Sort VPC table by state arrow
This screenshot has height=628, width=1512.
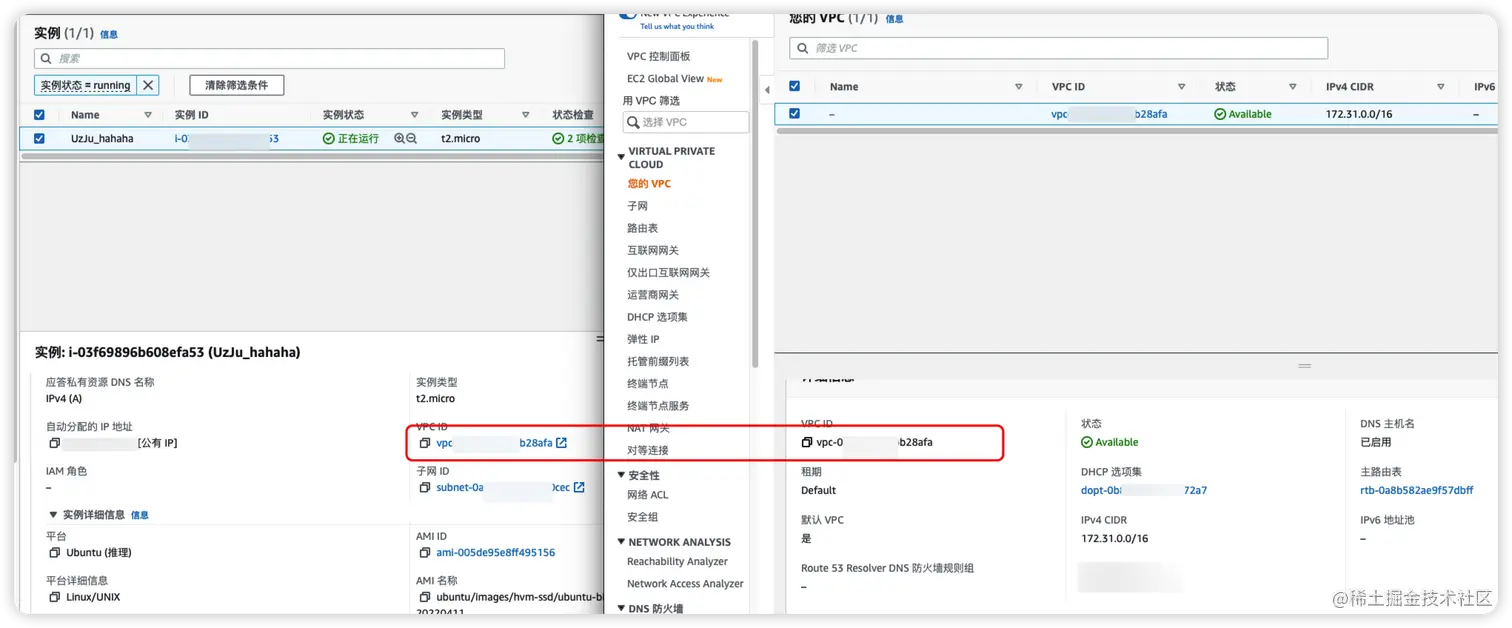pos(1292,87)
